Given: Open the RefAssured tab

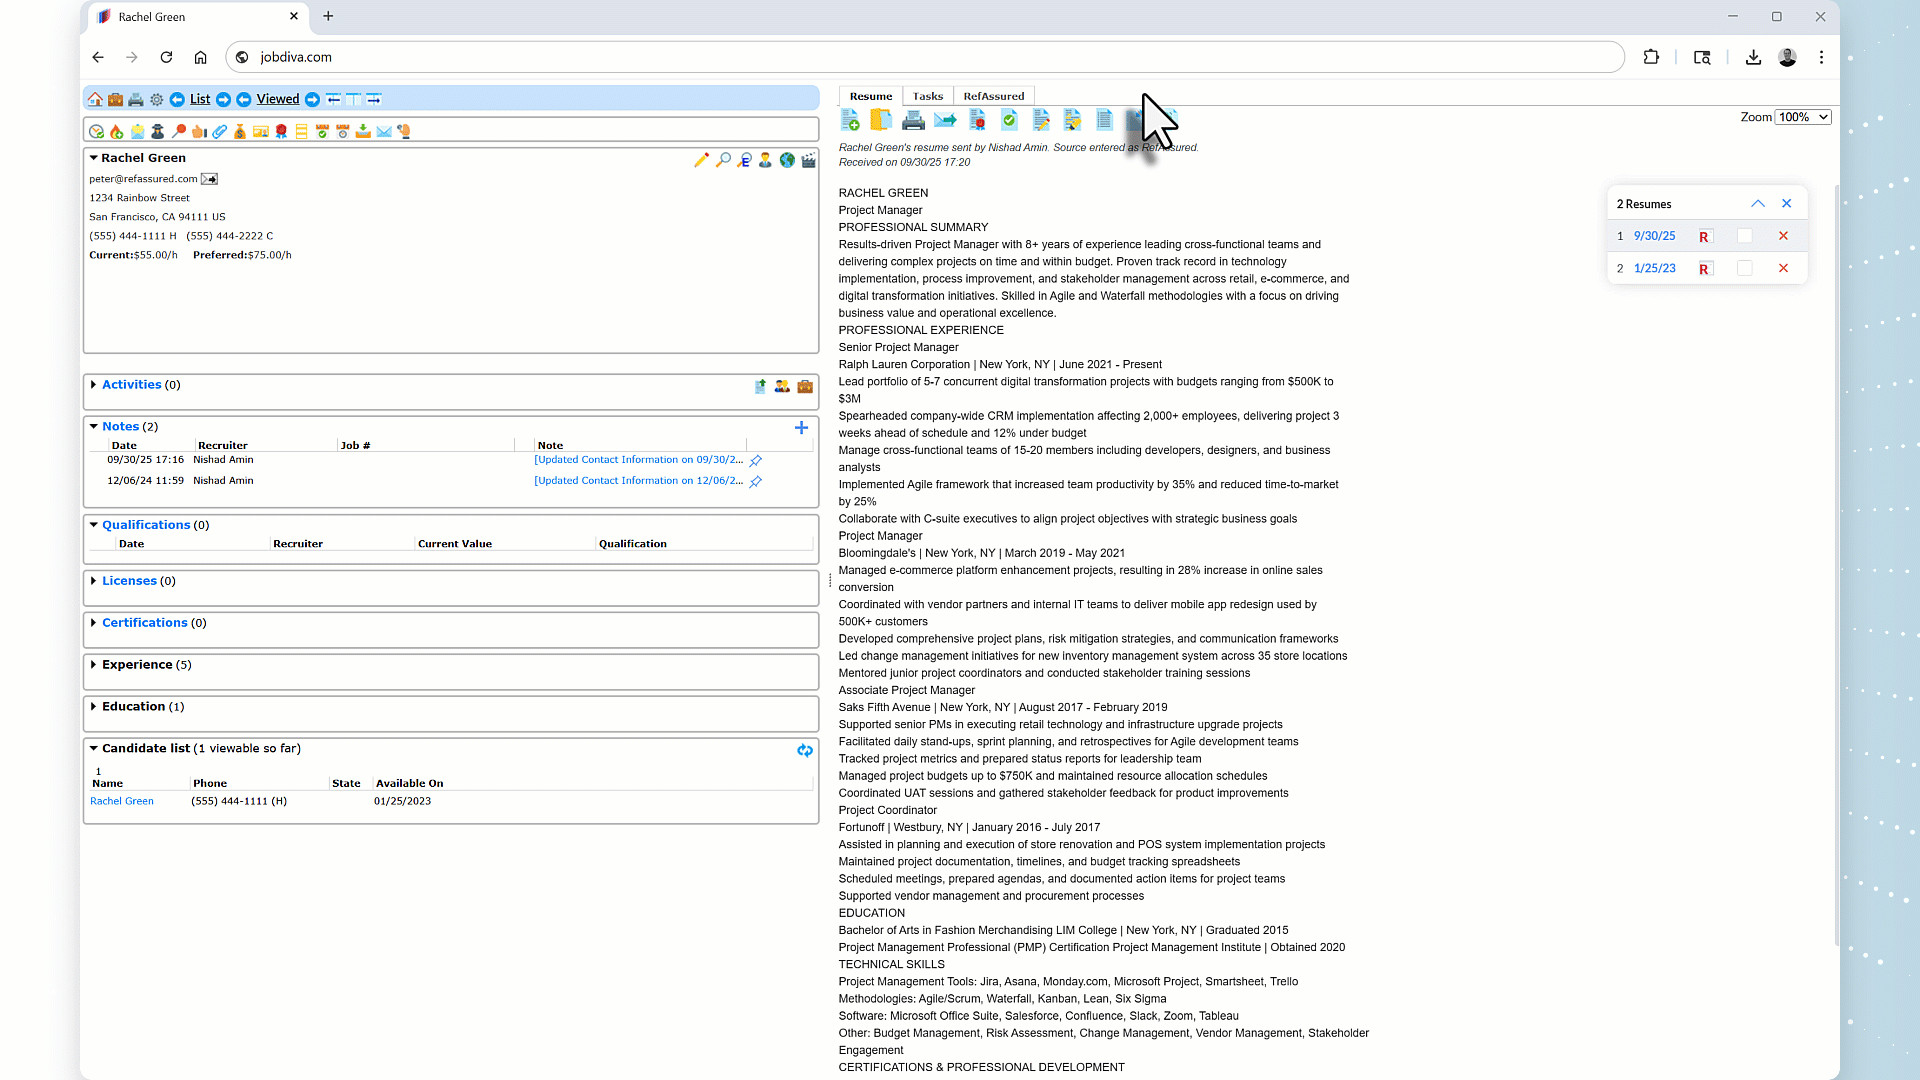Looking at the screenshot, I should coord(993,97).
